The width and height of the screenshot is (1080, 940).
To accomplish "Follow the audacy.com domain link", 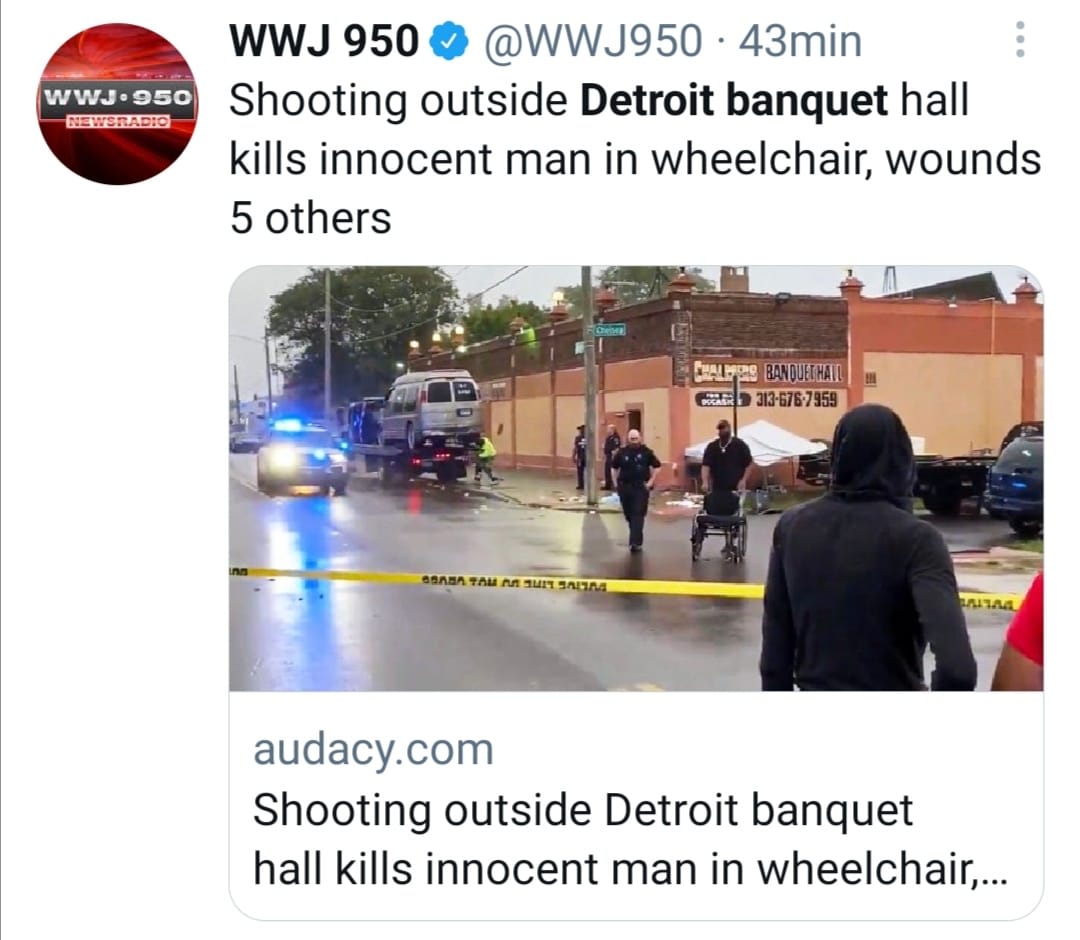I will click(373, 749).
